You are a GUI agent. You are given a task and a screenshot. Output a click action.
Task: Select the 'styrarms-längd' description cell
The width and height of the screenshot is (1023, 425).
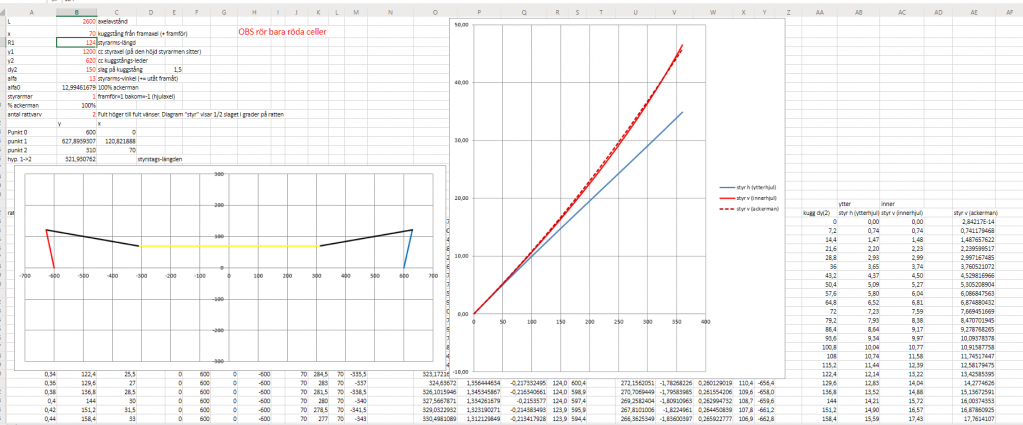coord(116,42)
